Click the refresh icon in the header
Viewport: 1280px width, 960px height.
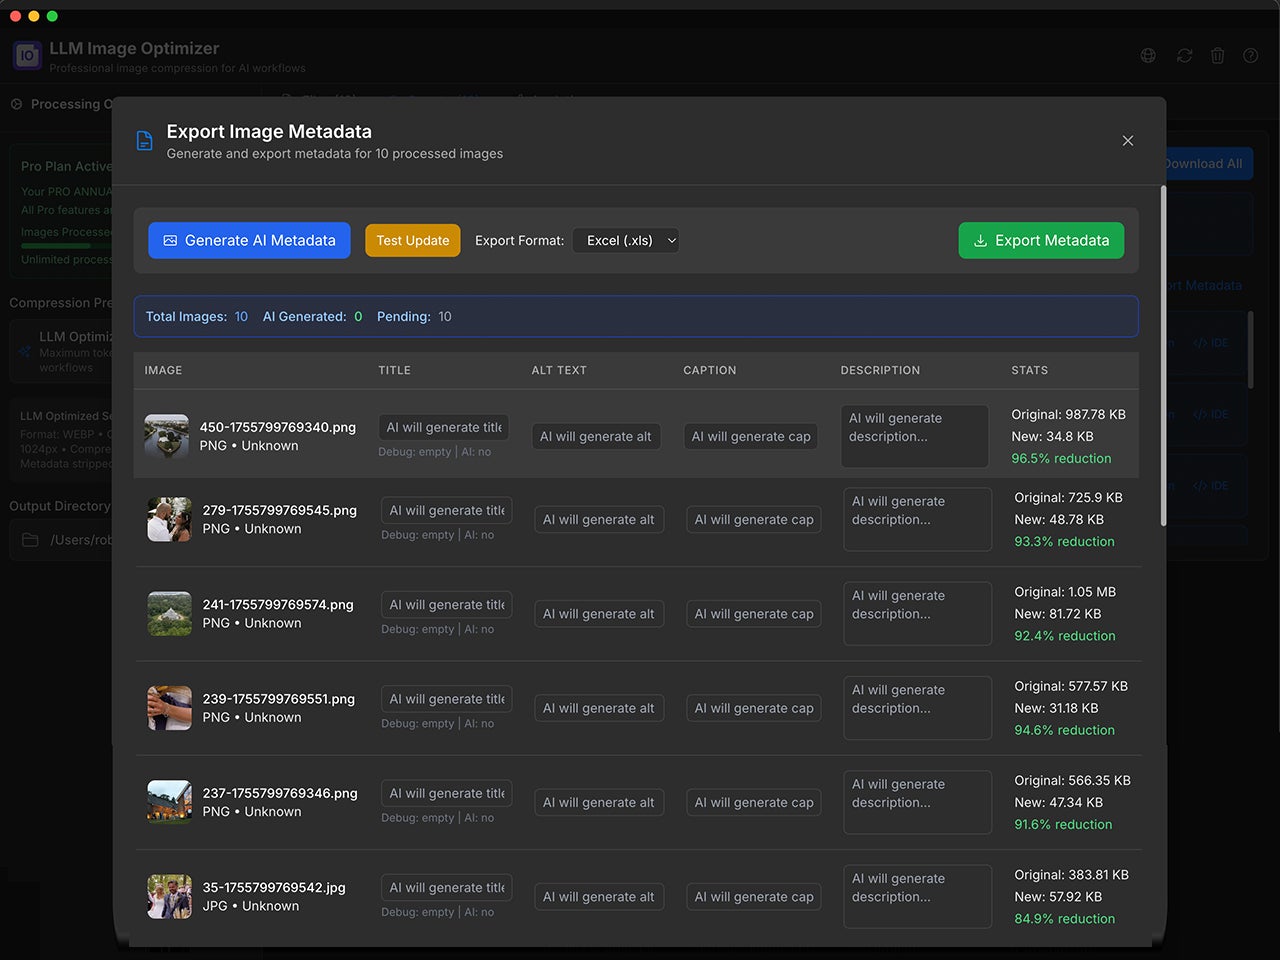1184,56
